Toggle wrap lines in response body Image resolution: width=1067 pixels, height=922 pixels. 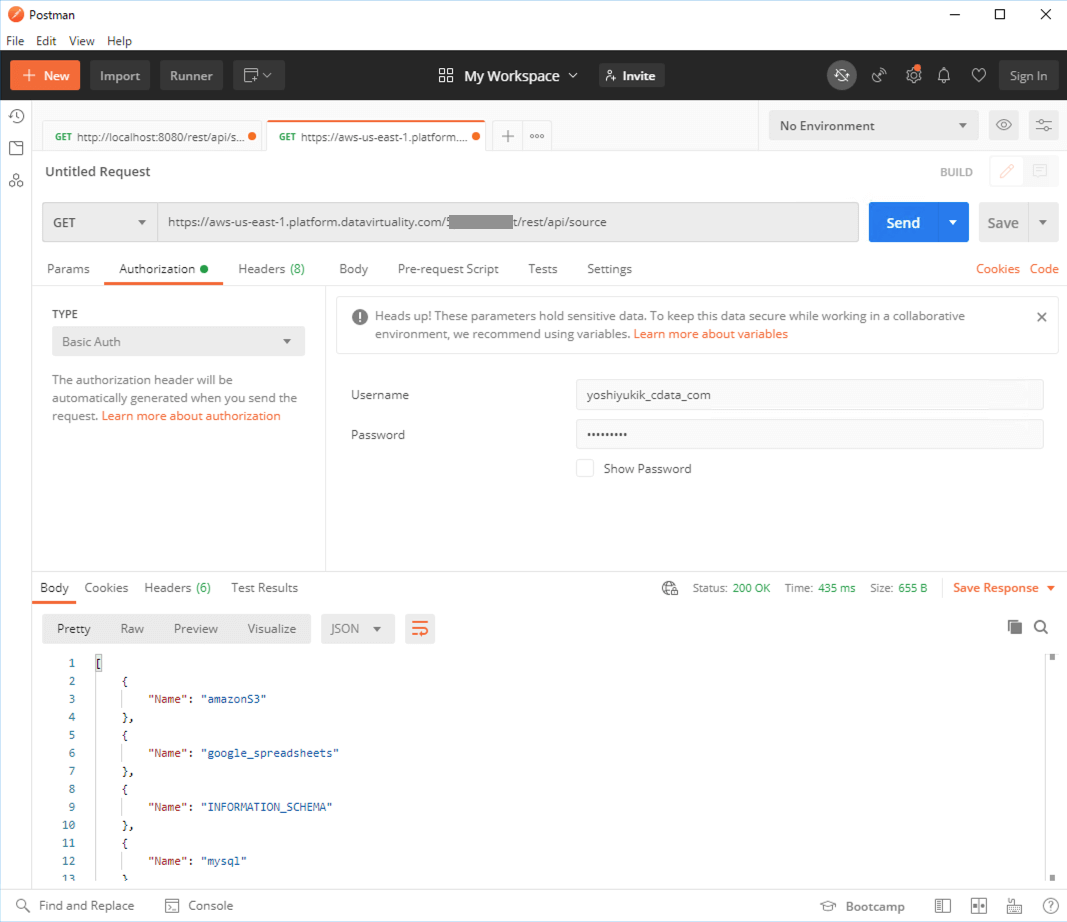tap(419, 628)
